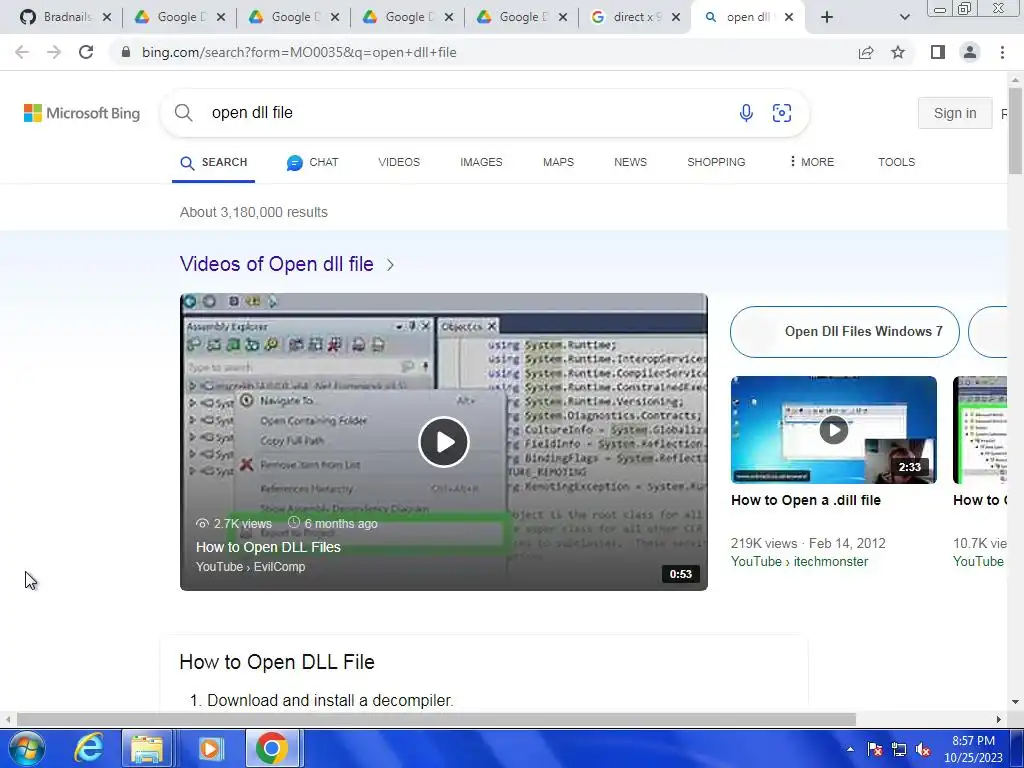The image size is (1024, 768).
Task: Switch to the MAPS tab
Action: click(558, 162)
